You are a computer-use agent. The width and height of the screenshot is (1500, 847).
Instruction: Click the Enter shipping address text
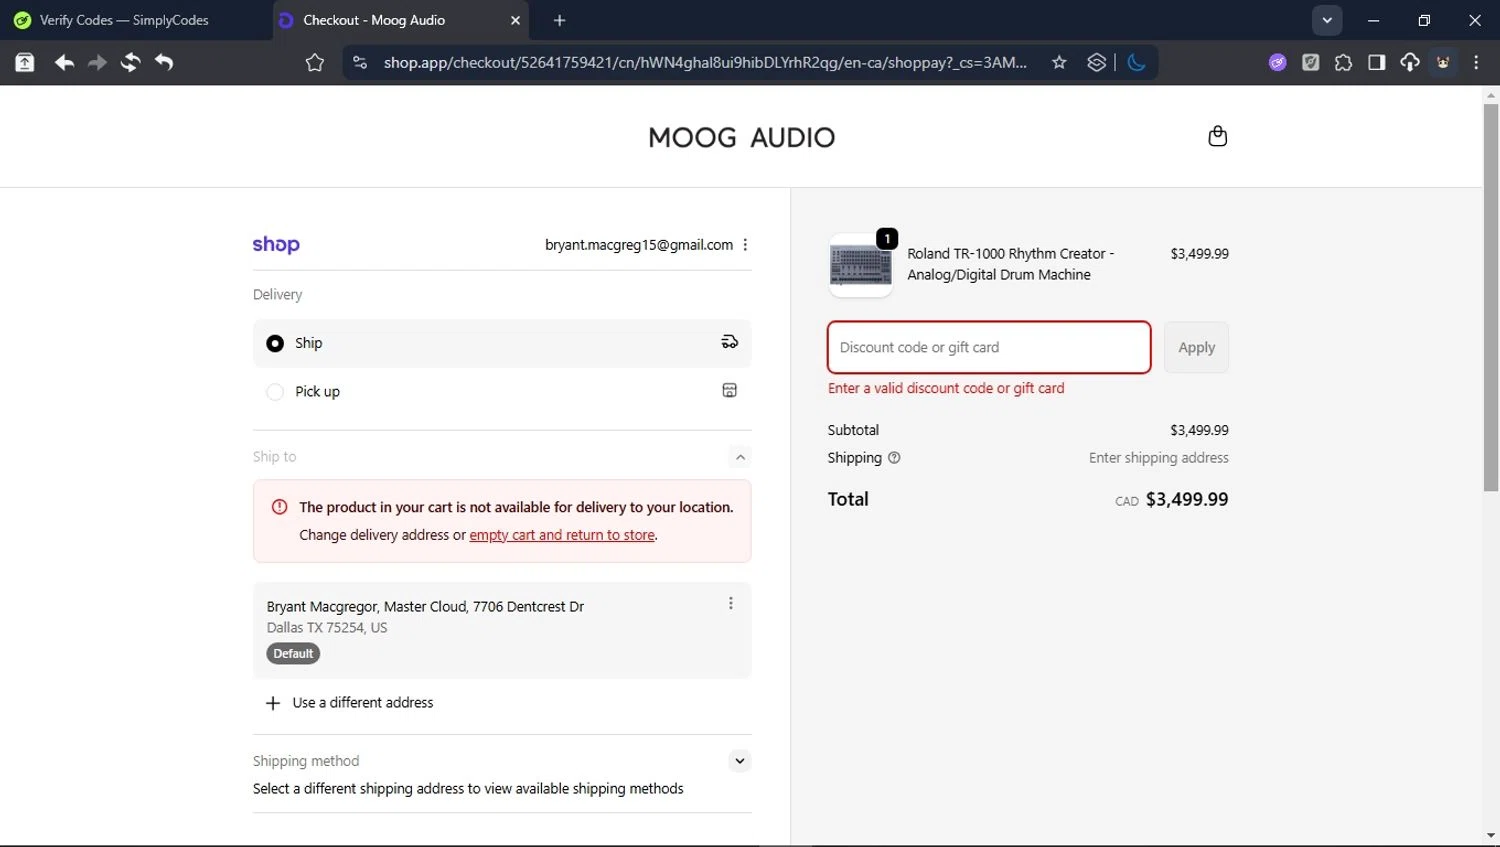tap(1158, 458)
